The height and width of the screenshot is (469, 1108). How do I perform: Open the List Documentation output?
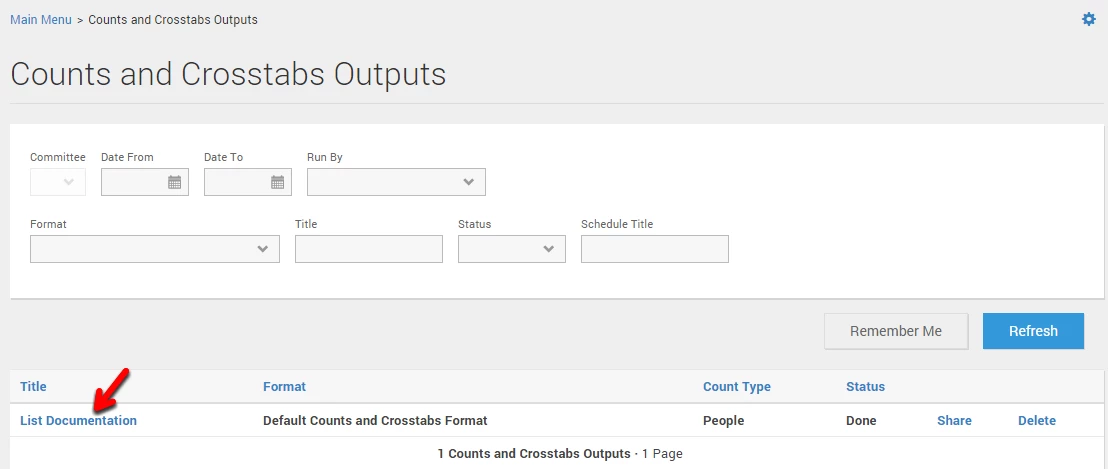78,420
